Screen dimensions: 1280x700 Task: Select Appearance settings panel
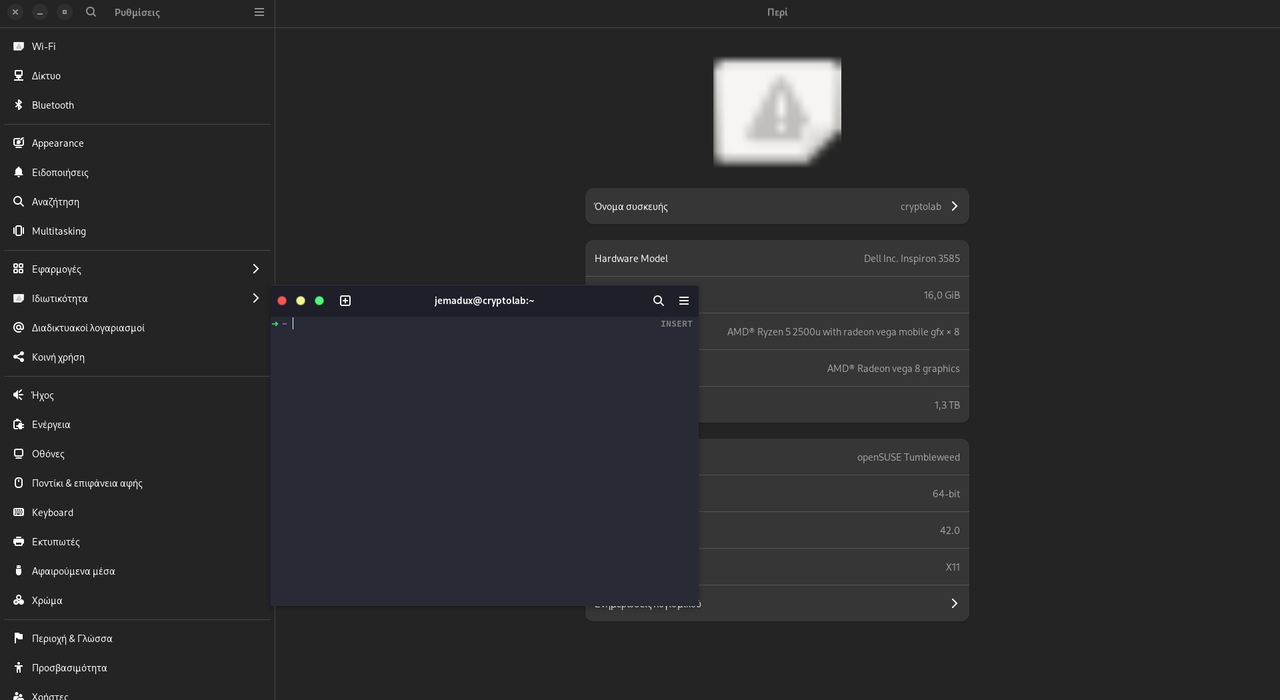(x=137, y=143)
